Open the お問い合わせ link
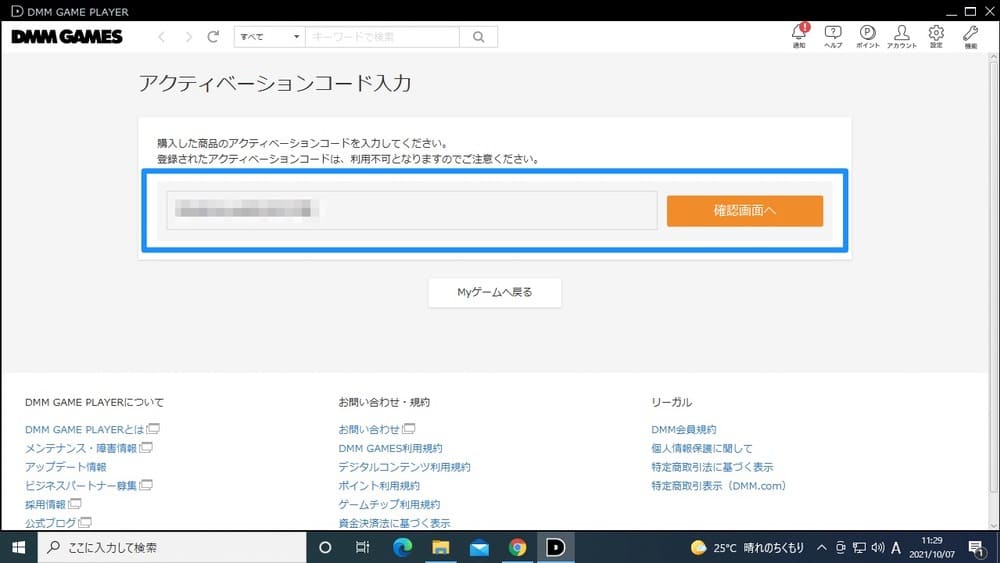Viewport: 1000px width, 563px height. tap(369, 429)
